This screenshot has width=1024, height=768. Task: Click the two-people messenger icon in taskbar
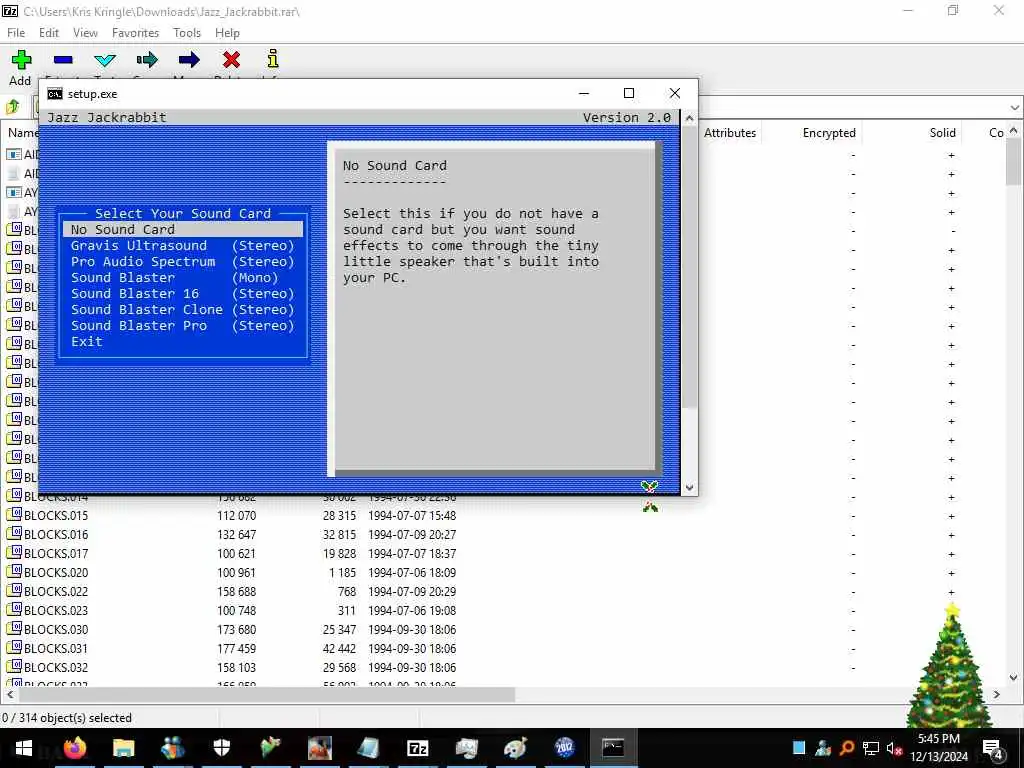(172, 748)
